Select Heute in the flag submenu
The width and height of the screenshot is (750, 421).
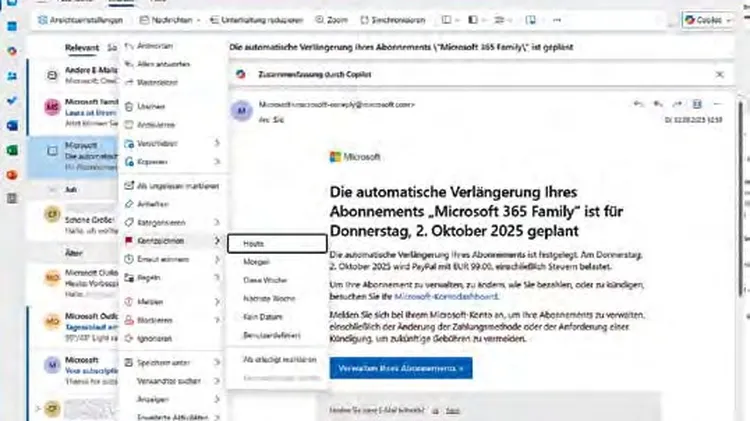251,243
